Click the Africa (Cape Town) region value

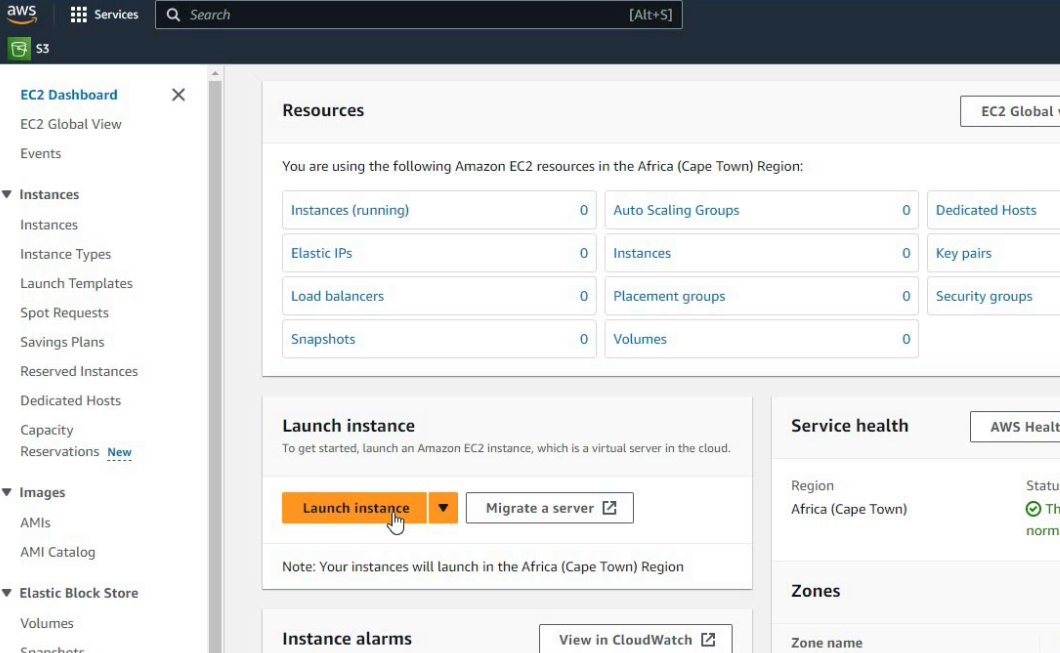tap(848, 509)
